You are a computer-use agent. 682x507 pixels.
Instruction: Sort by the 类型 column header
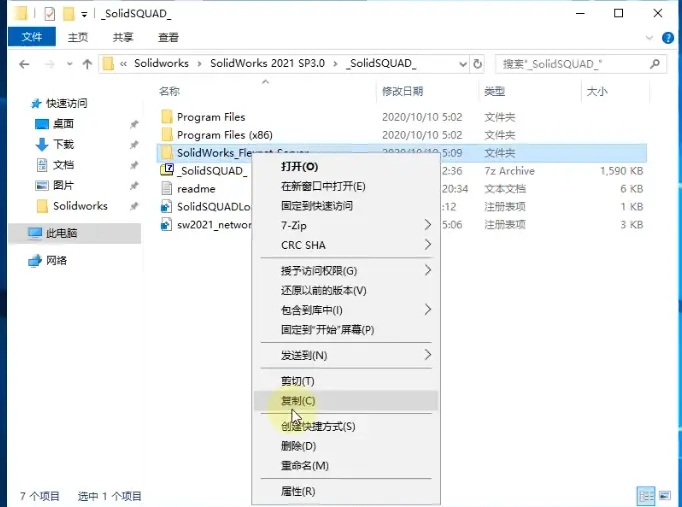[x=495, y=91]
